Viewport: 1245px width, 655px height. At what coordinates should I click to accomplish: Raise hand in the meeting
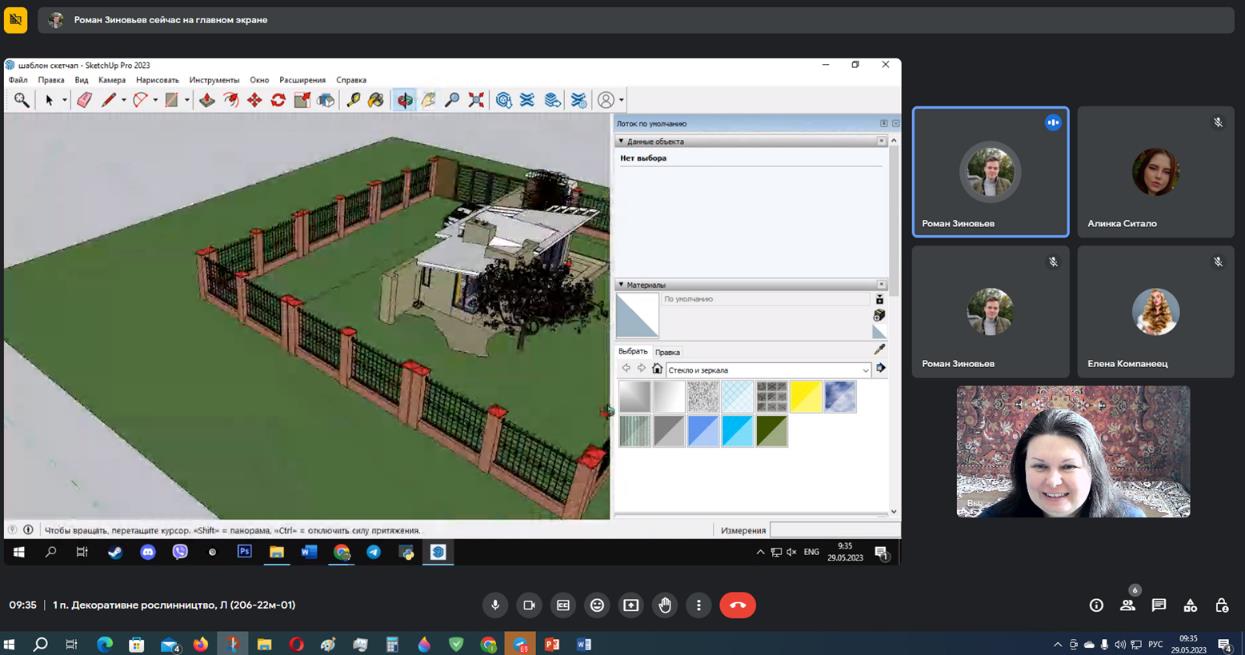pos(665,605)
